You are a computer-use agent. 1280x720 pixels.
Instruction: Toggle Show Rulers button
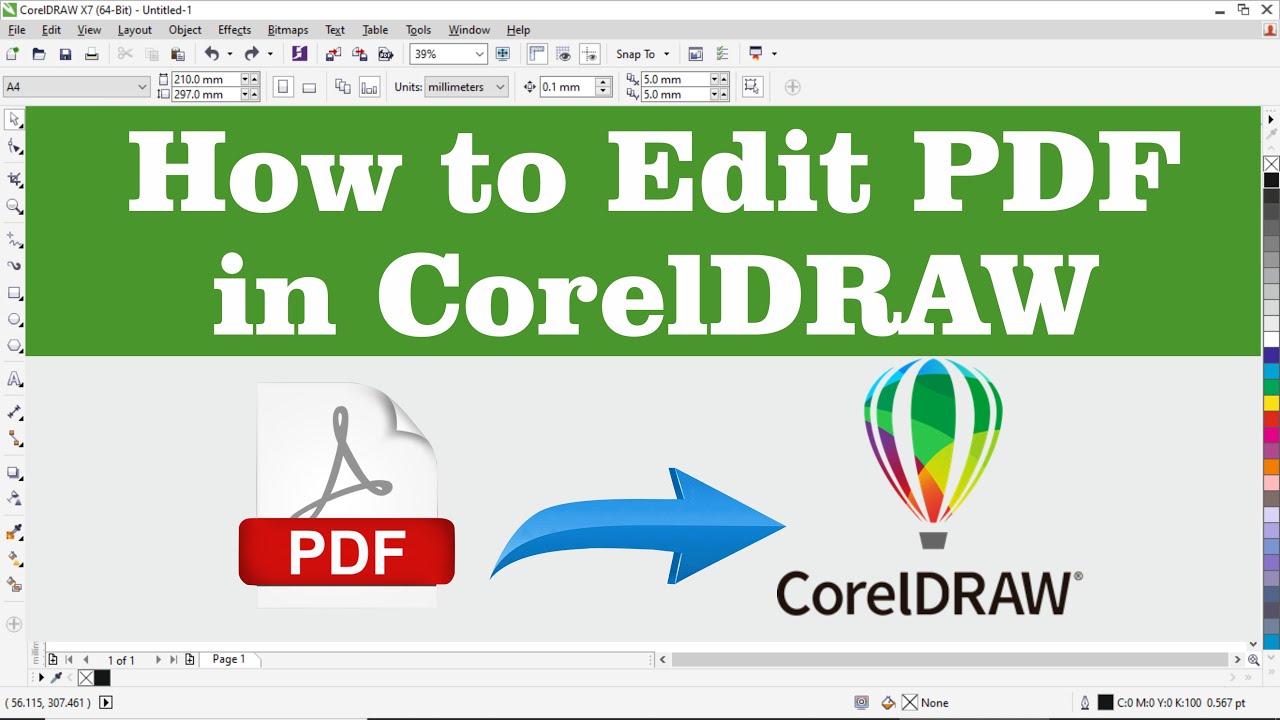[537, 54]
